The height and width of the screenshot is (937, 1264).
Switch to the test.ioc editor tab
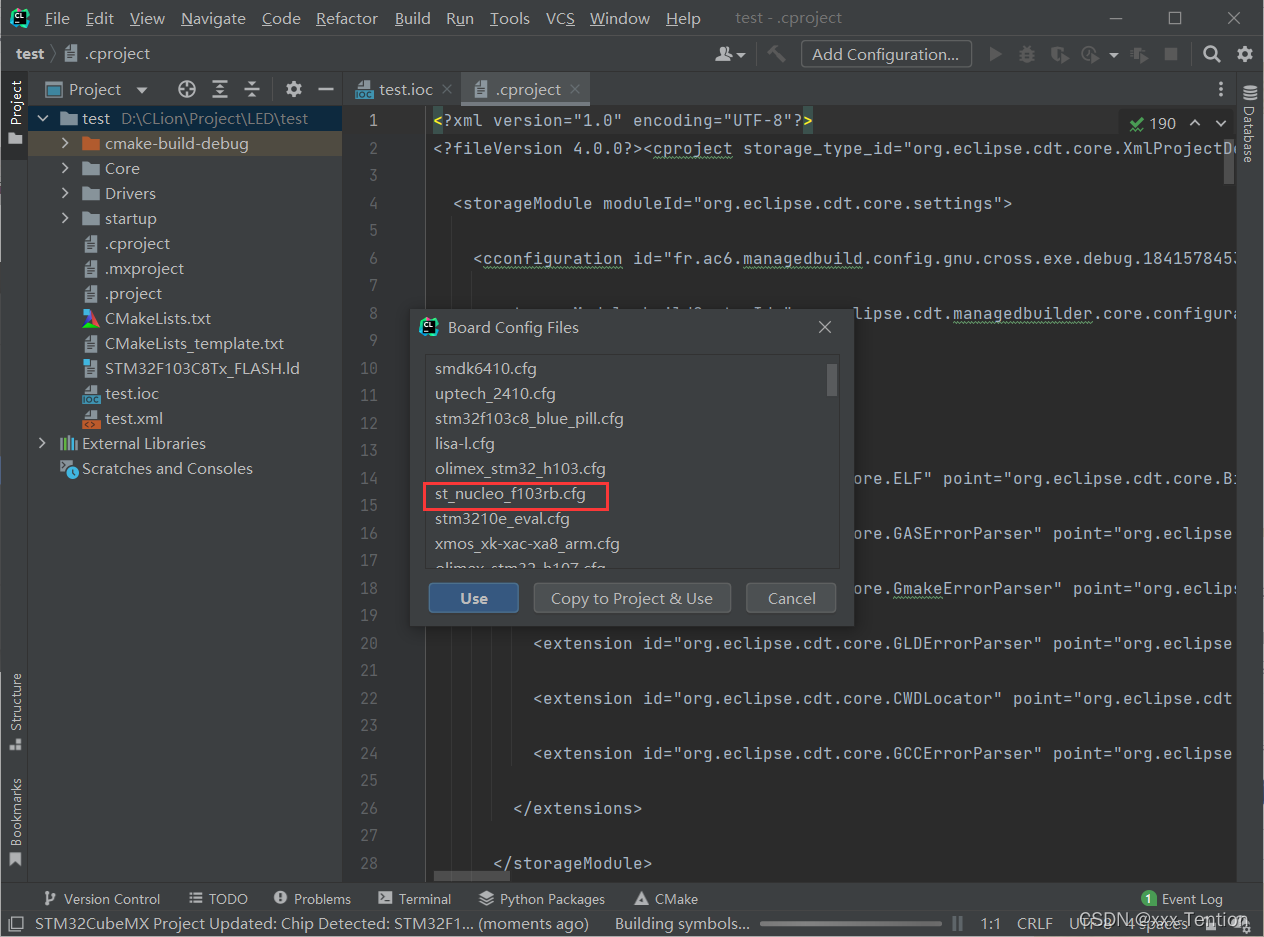[x=404, y=89]
